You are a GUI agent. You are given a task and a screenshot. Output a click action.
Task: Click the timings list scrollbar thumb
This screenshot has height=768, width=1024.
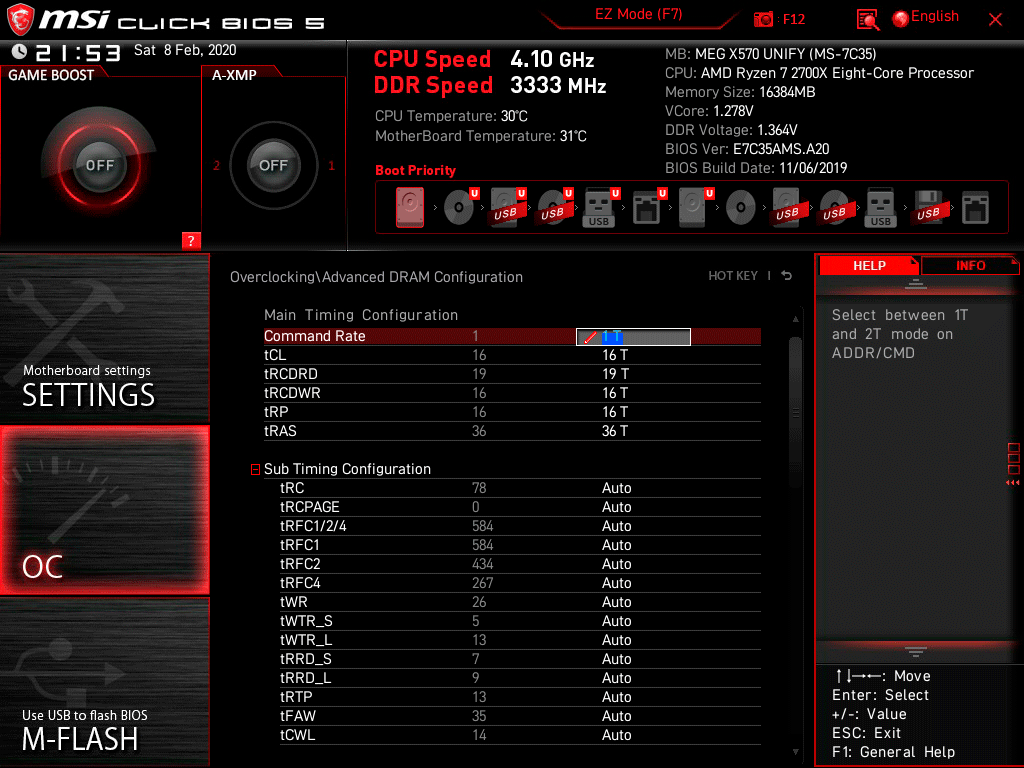pos(795,412)
